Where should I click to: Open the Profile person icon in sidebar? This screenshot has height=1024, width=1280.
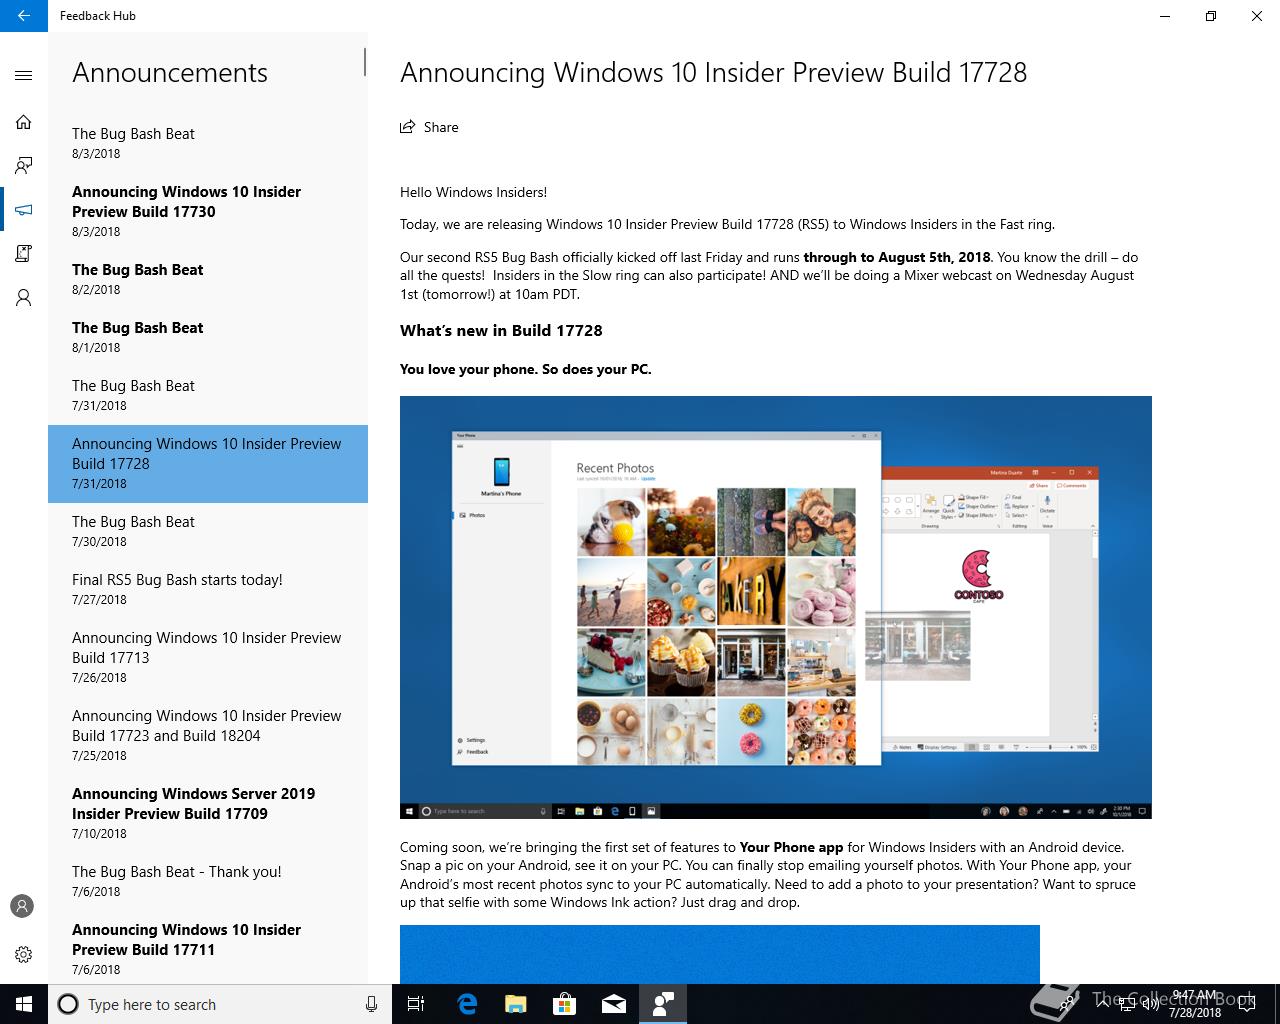point(24,298)
